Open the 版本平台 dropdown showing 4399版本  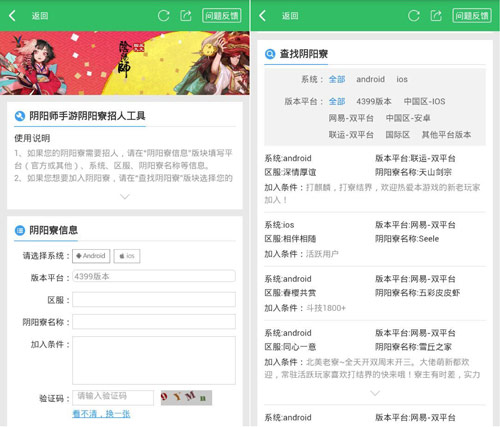click(x=154, y=276)
